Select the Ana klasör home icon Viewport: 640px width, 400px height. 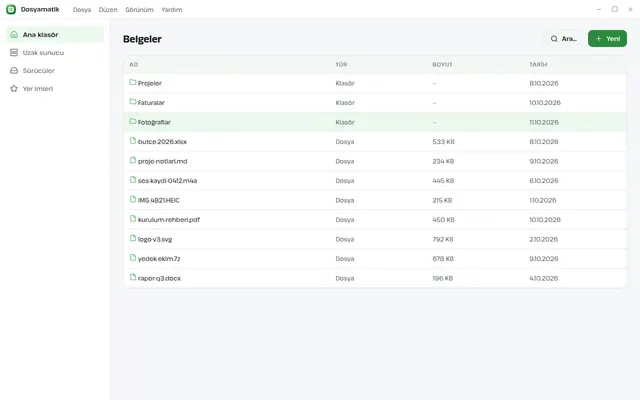[14, 35]
